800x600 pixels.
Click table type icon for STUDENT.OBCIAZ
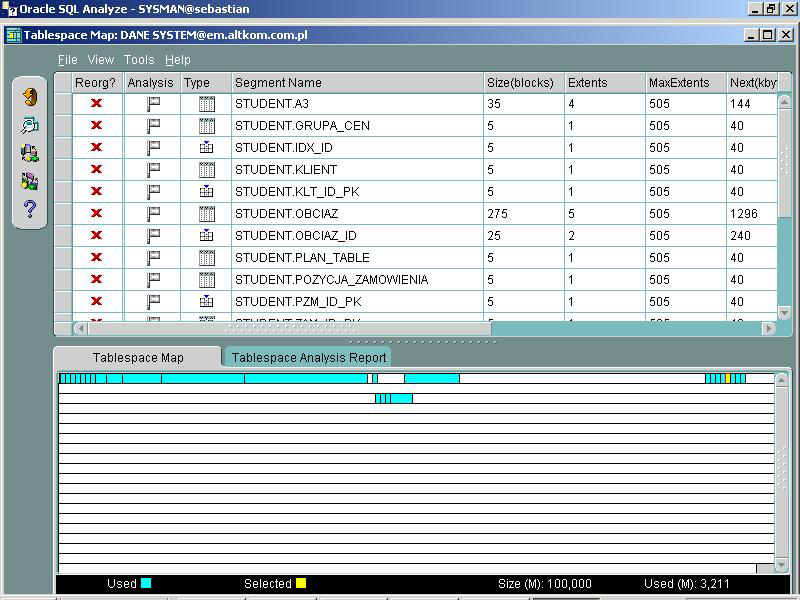[x=207, y=214]
